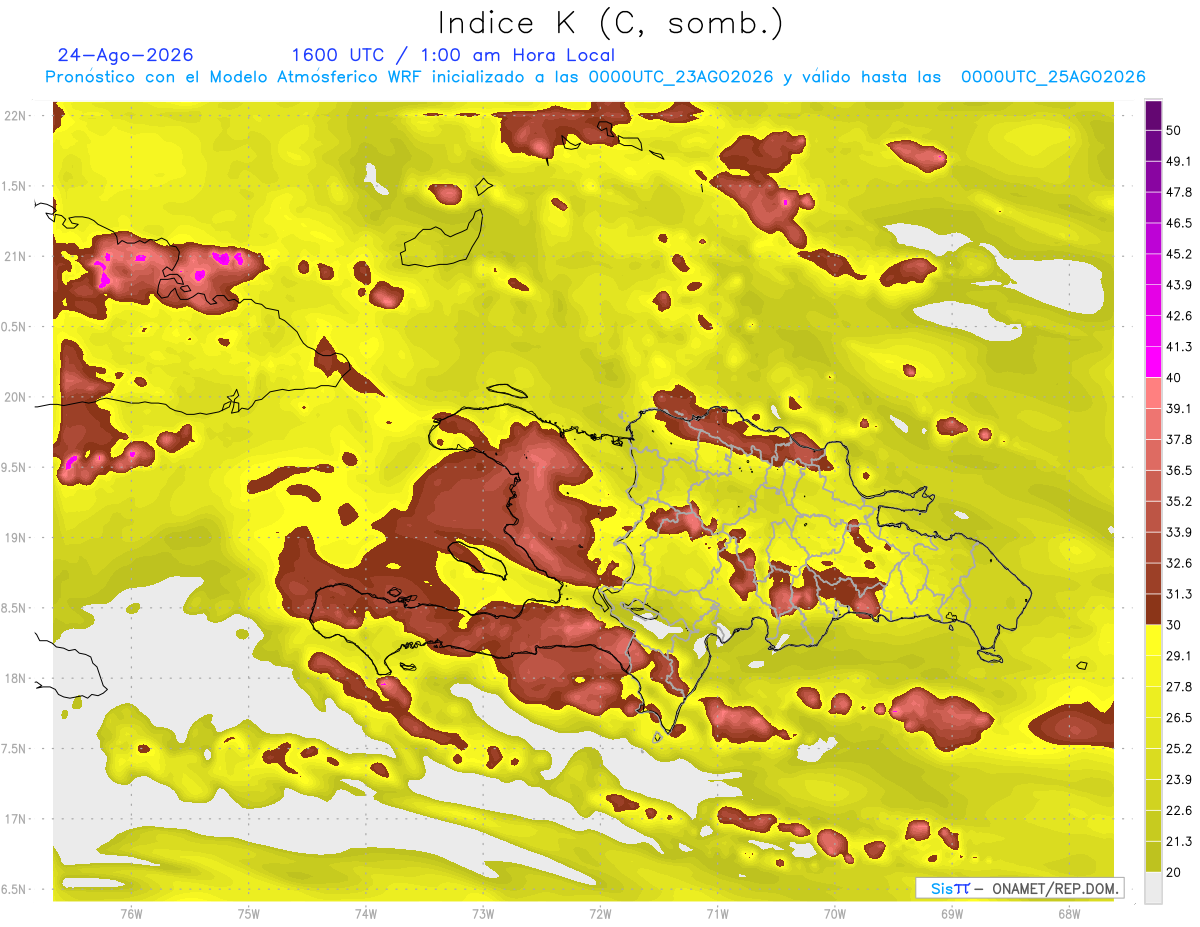Click the legend value "33.9"

(x=1178, y=532)
